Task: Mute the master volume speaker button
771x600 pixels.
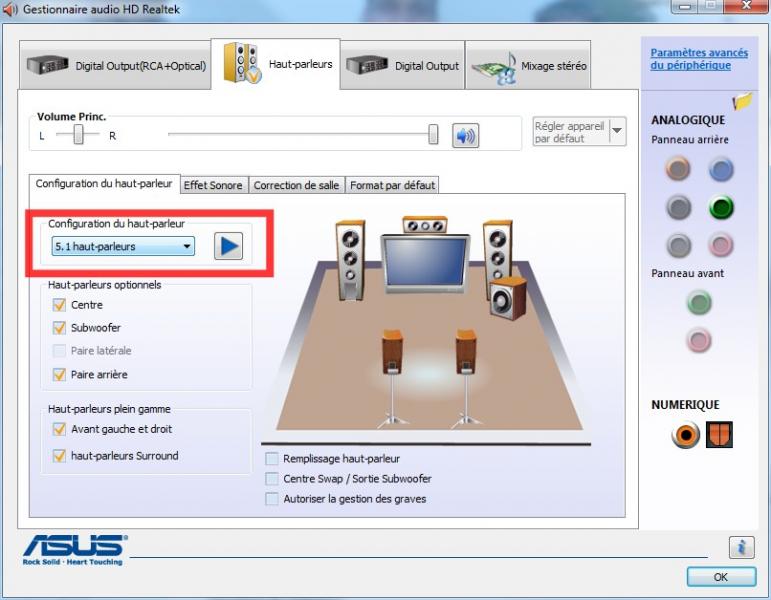Action: (x=465, y=136)
